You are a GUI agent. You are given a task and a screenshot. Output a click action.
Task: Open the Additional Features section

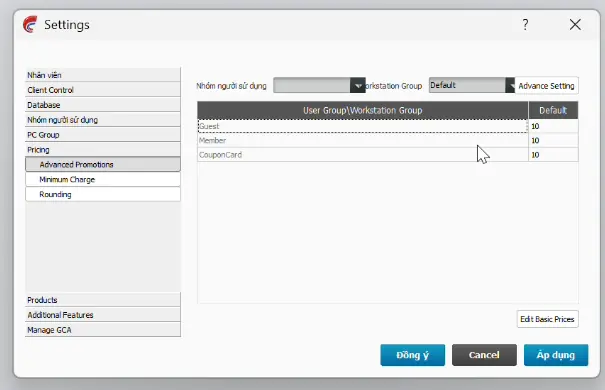(103, 315)
